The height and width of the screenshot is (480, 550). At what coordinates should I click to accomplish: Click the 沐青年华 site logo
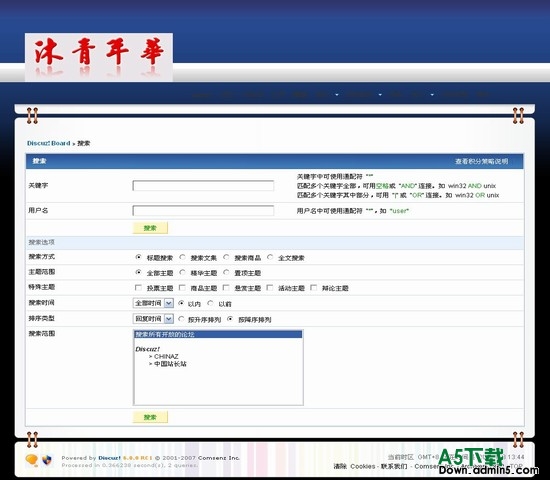pyautogui.click(x=99, y=57)
